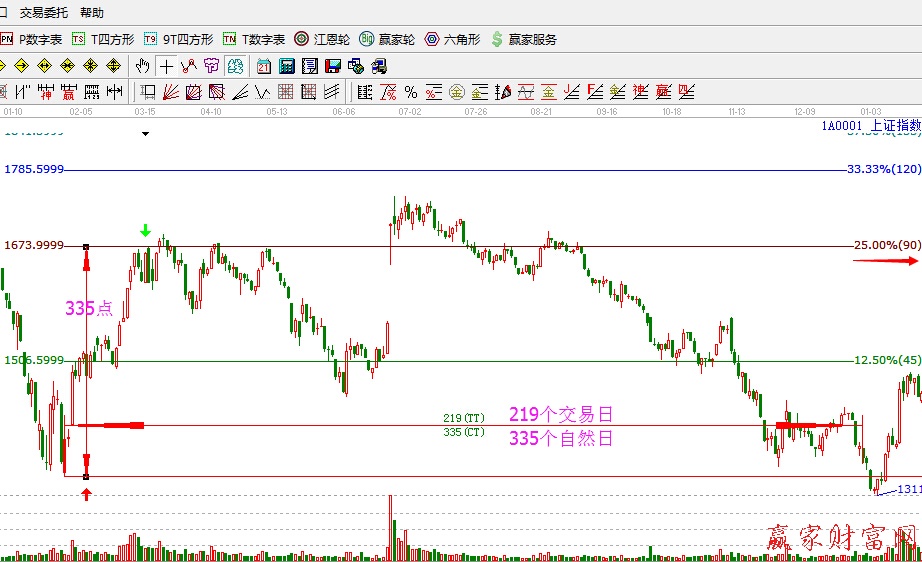Click the 赢家服务 button
The width and height of the screenshot is (922, 562).
(x=523, y=40)
